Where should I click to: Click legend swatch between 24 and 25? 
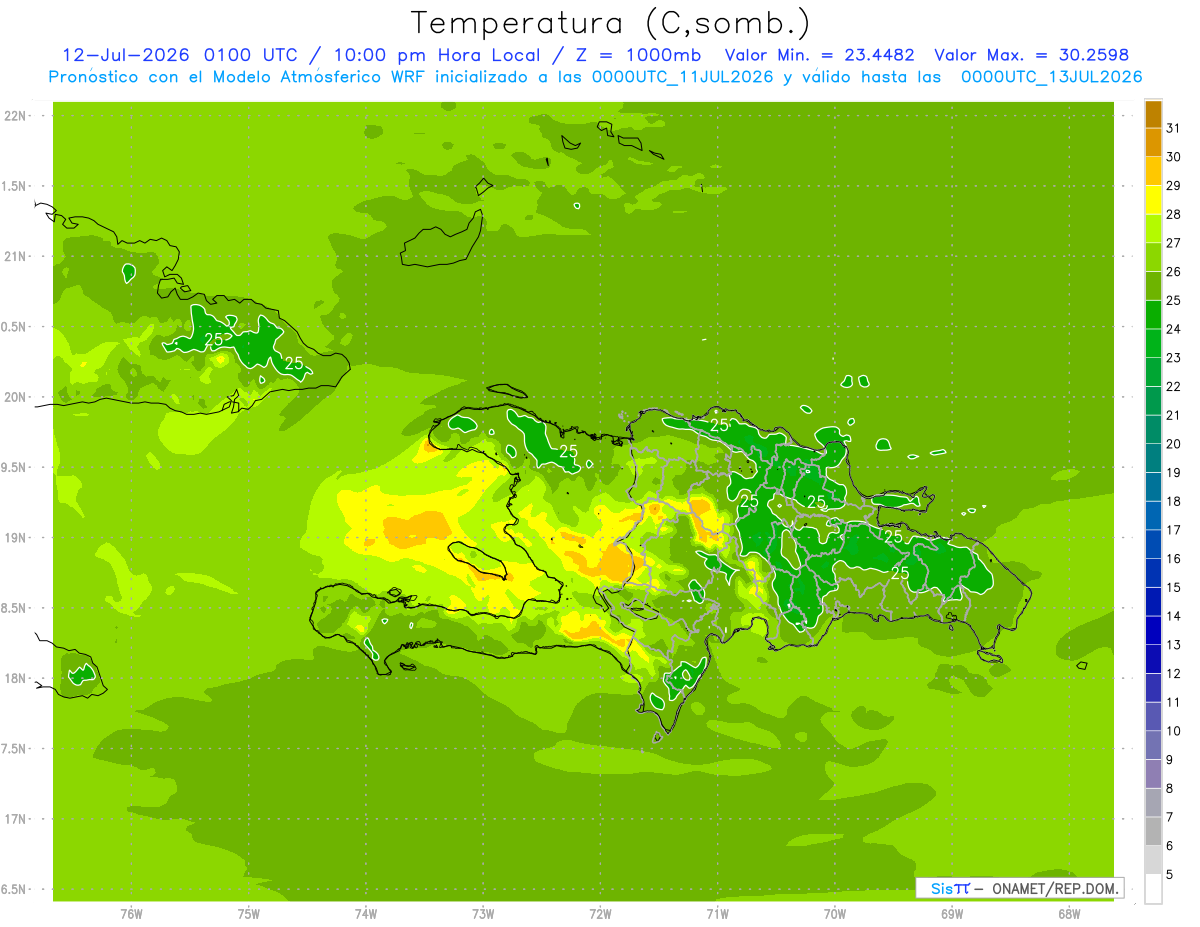[1153, 315]
